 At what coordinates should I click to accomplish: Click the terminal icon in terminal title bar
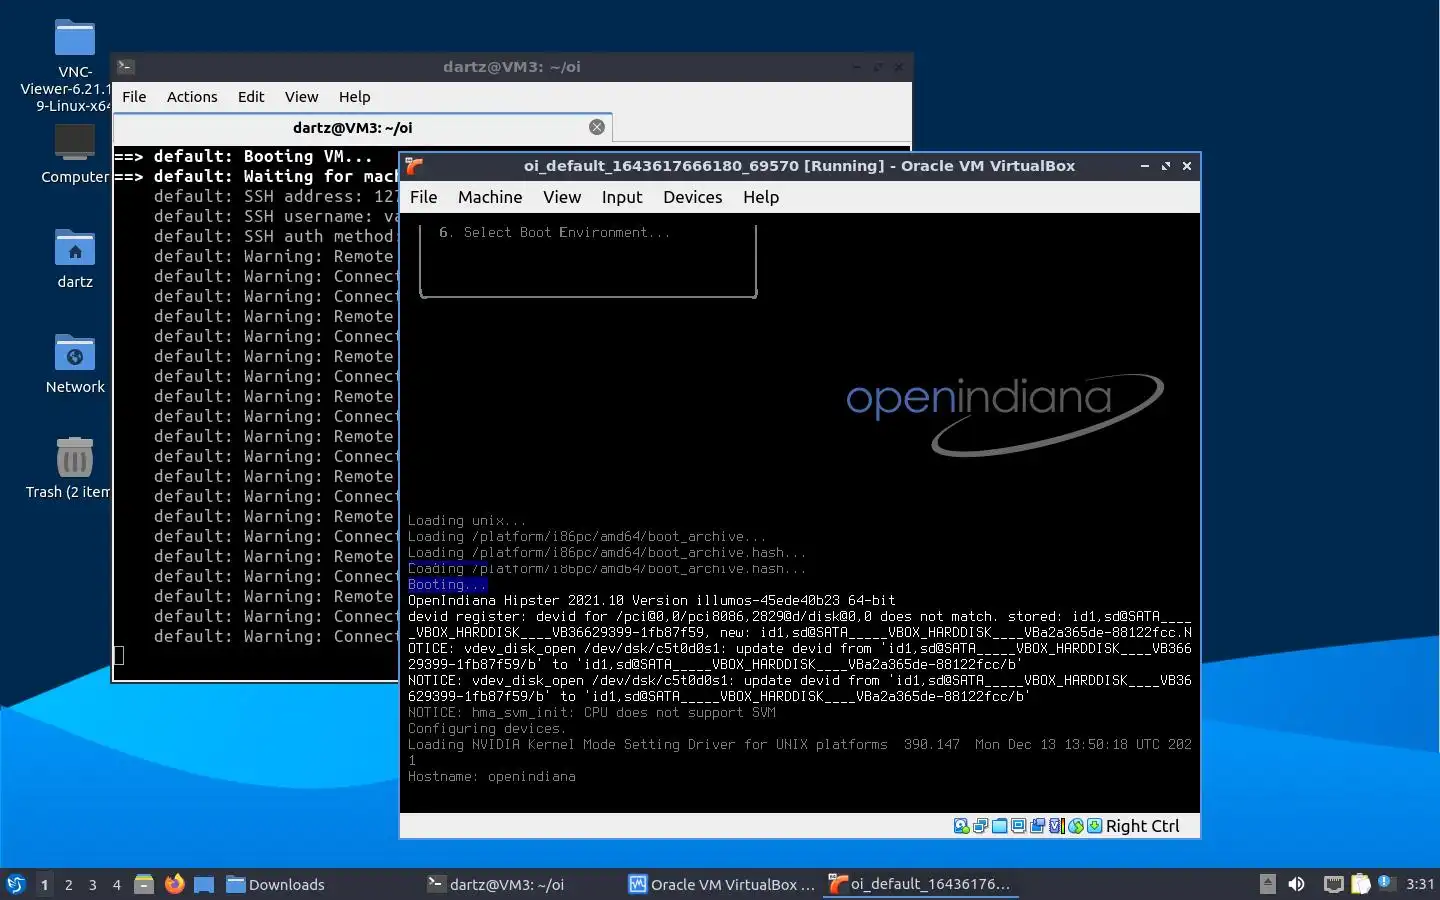pos(126,67)
